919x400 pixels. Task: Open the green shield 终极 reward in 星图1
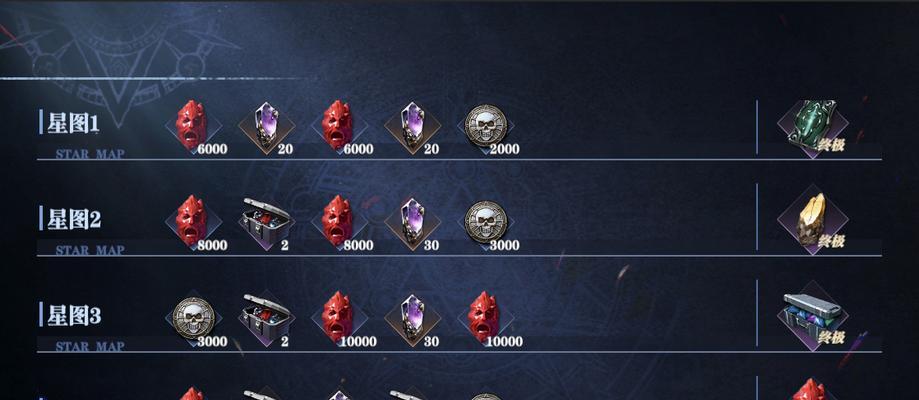click(x=813, y=124)
